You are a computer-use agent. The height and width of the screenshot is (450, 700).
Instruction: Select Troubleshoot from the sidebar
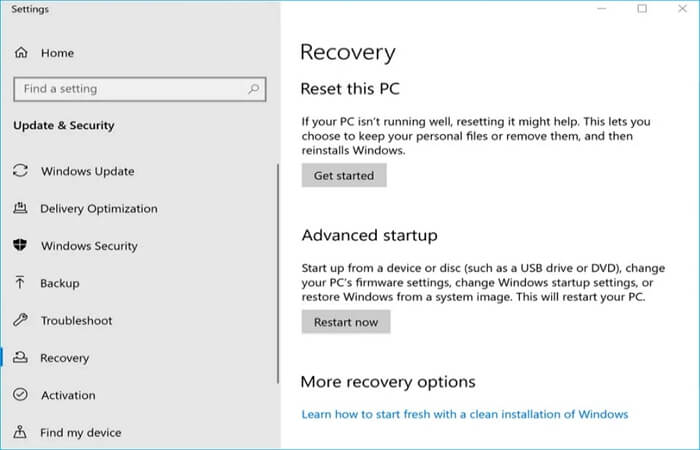coord(76,321)
